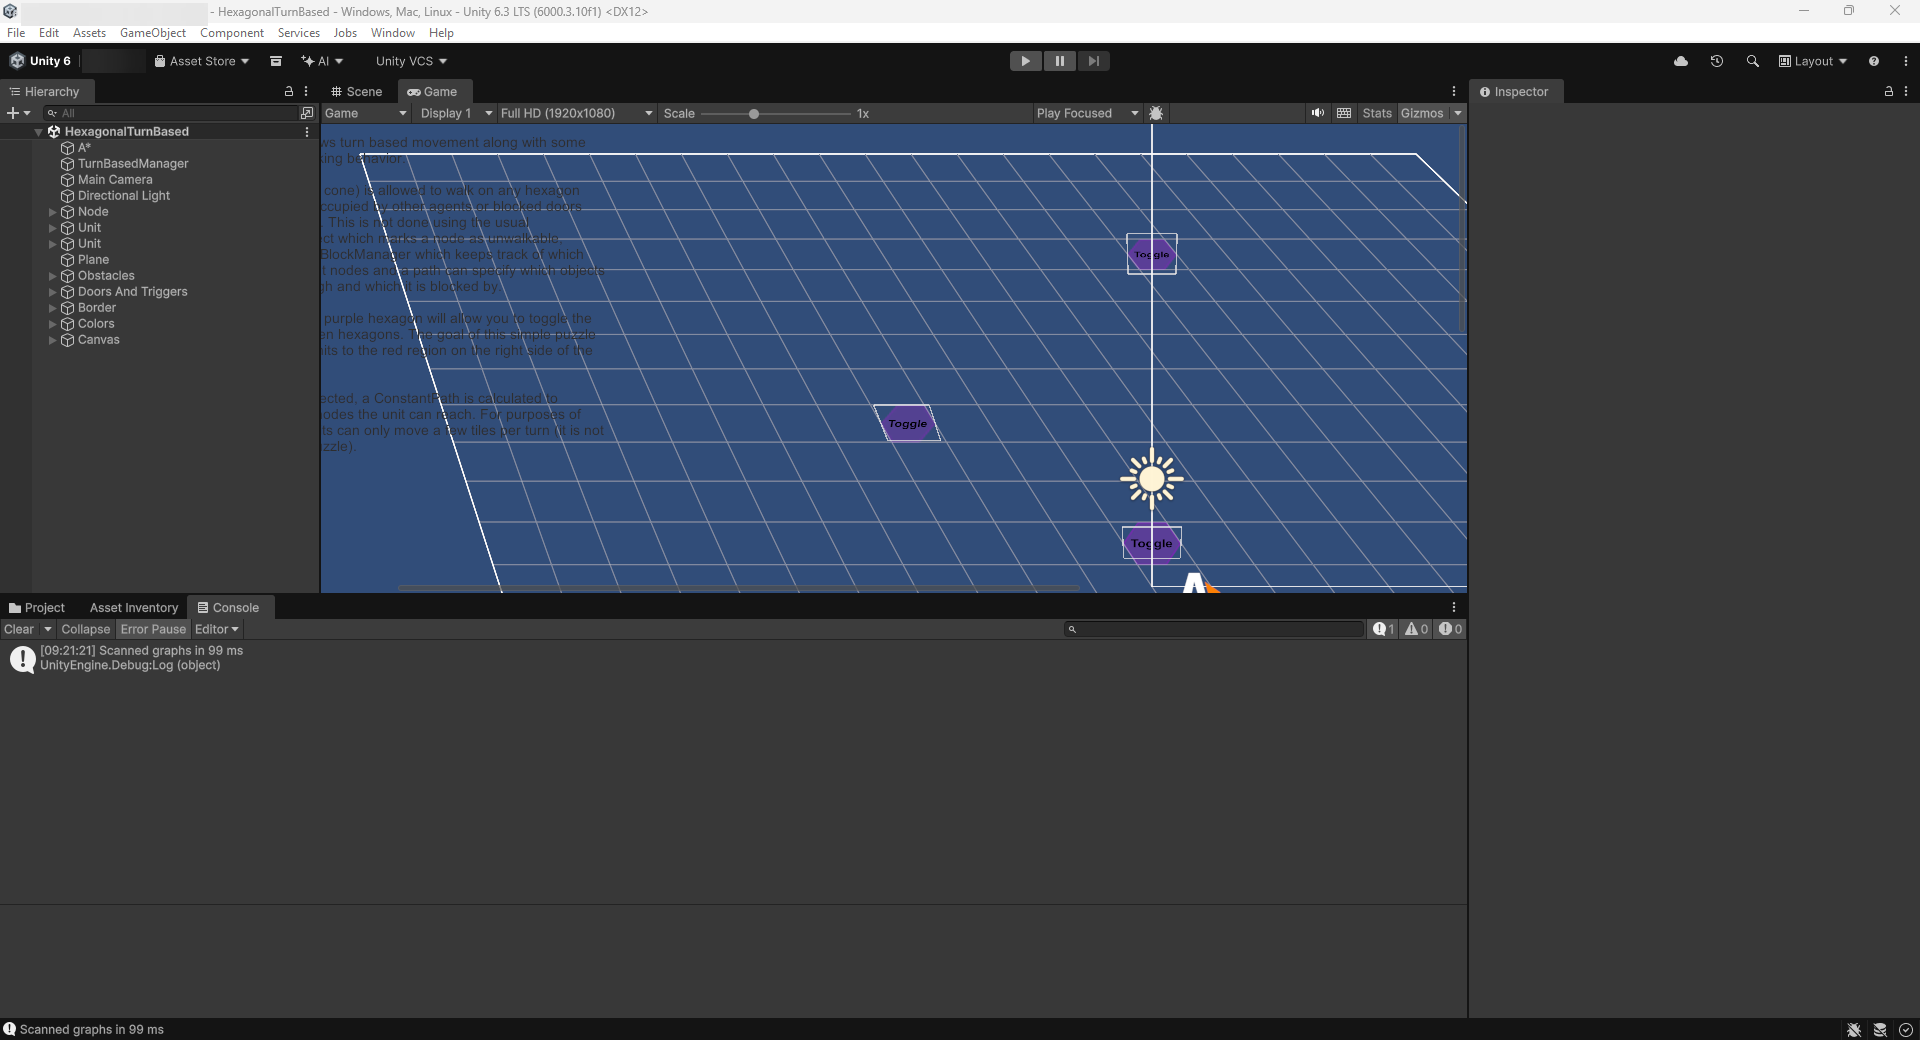Click the Console Clear button
The height and width of the screenshot is (1040, 1920).
pos(19,629)
